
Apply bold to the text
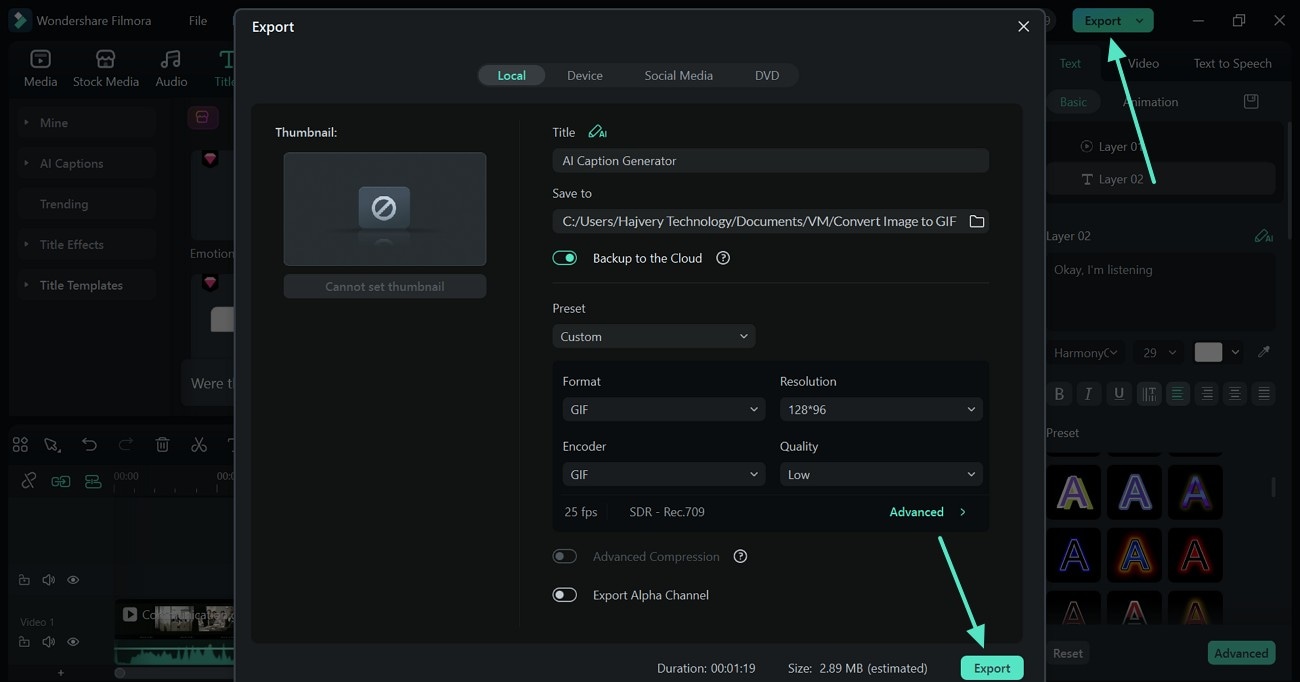click(1059, 394)
